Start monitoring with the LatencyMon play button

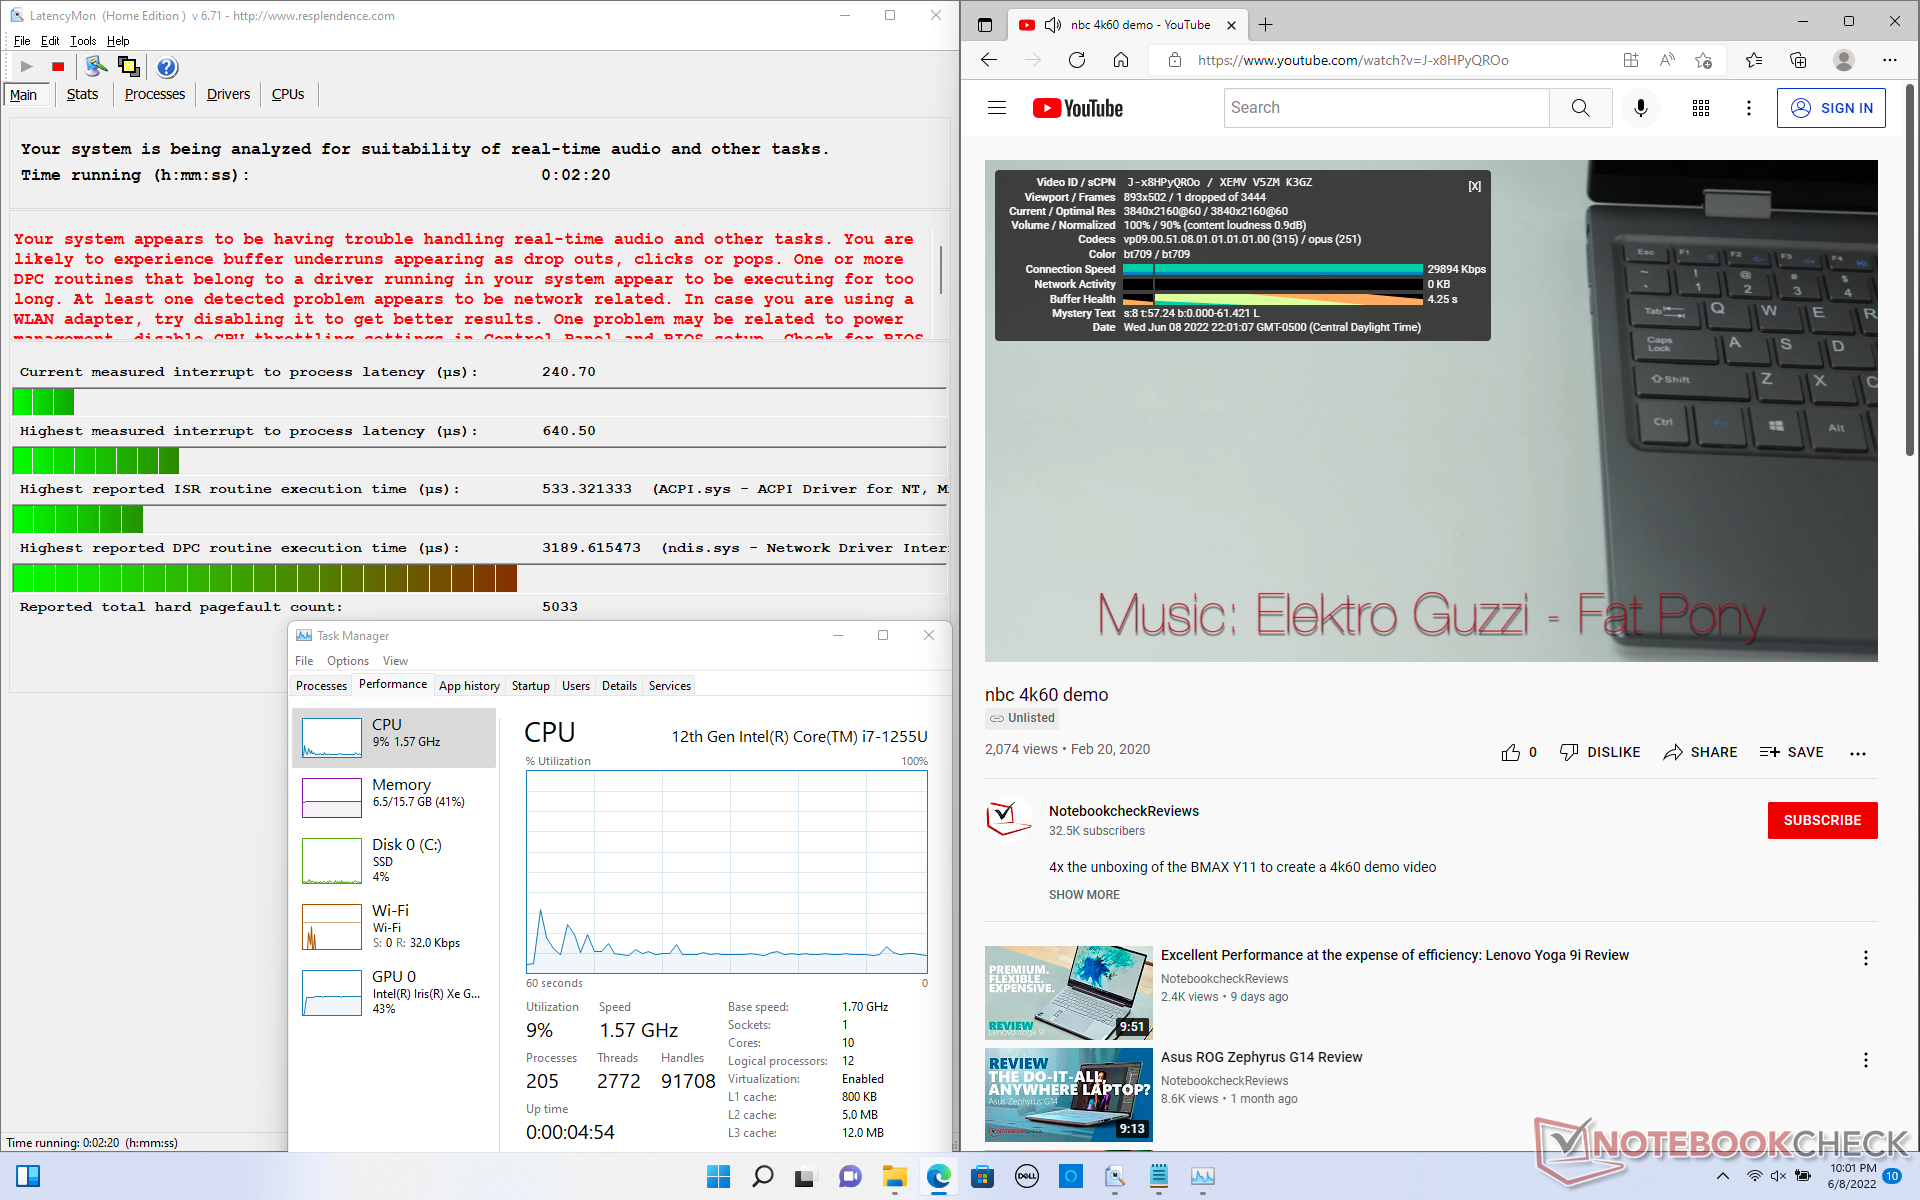pos(27,67)
